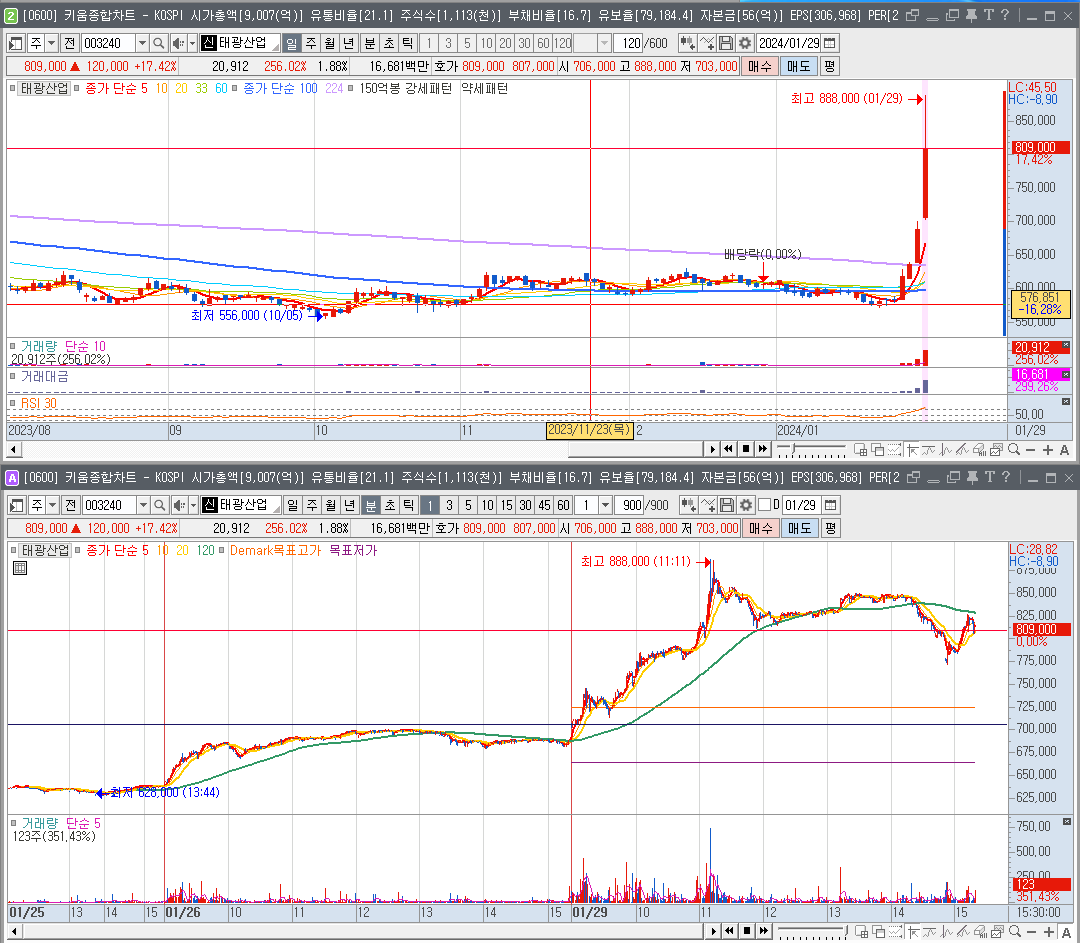Open the settings gear in the bottom chart toolbar
This screenshot has height=943, width=1080.
(746, 506)
